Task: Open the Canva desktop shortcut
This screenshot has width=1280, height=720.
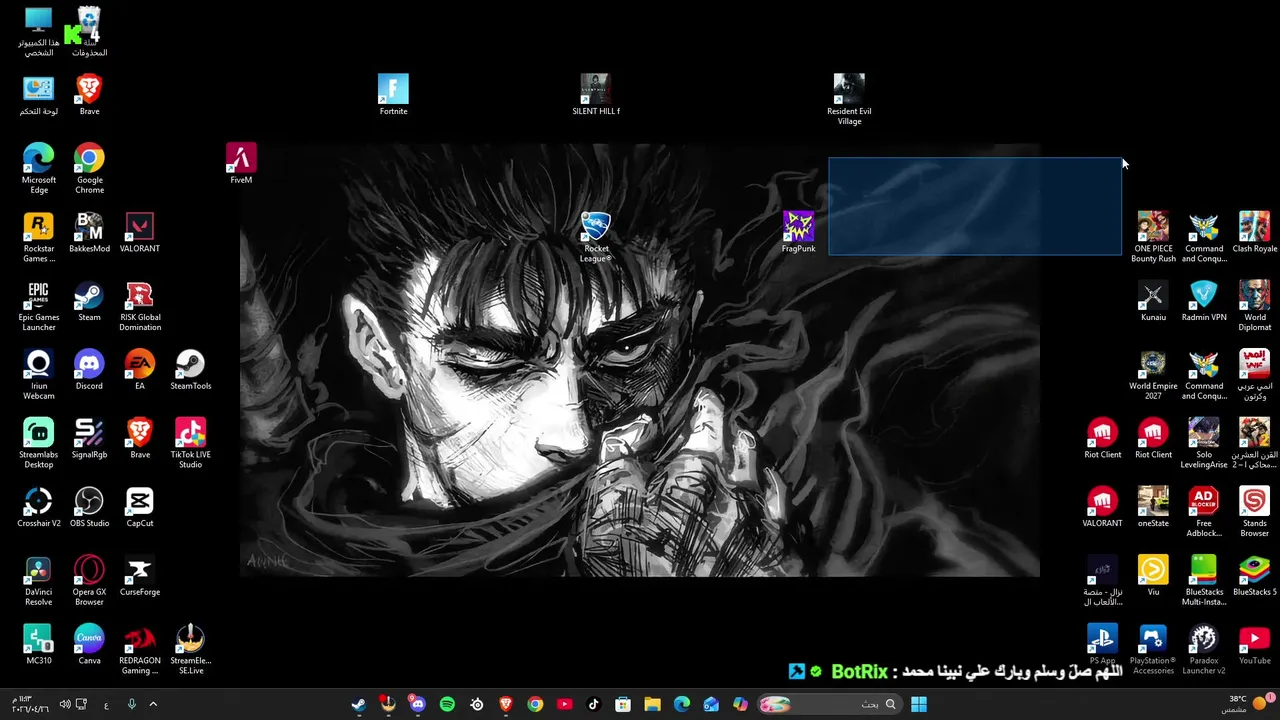Action: tap(89, 644)
